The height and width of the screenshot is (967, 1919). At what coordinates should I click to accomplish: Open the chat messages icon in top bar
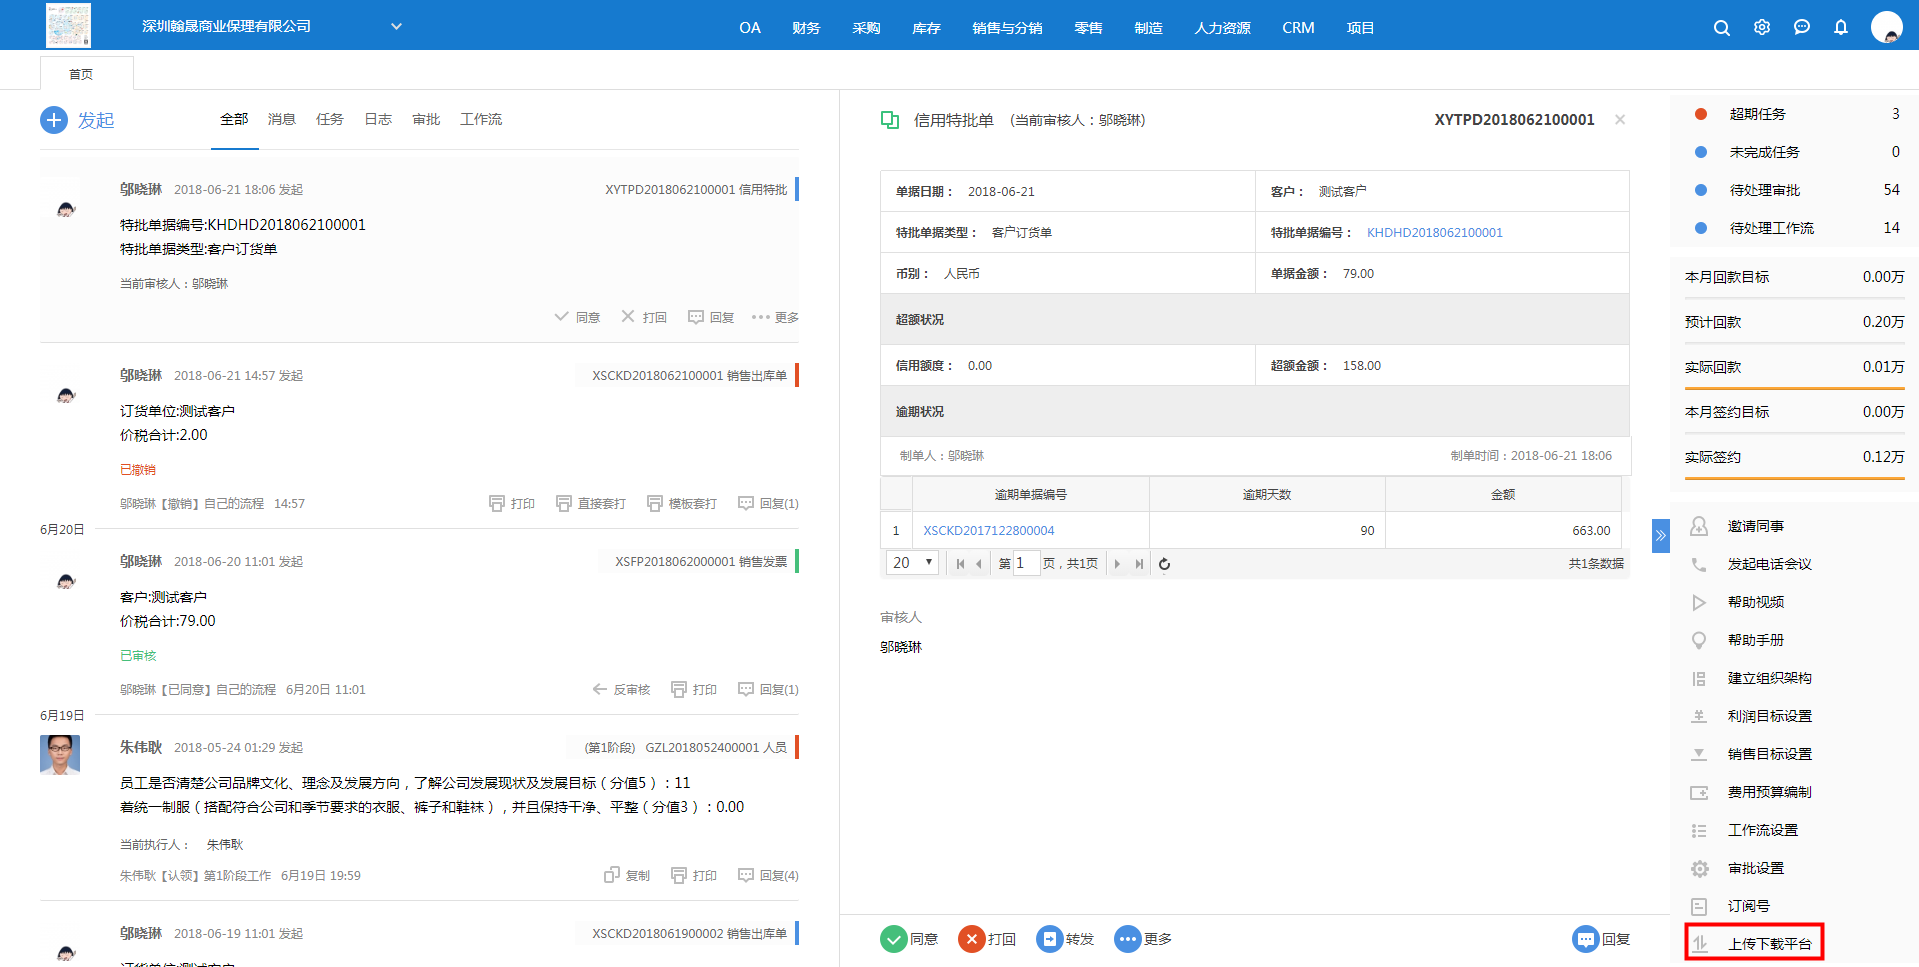click(x=1802, y=28)
